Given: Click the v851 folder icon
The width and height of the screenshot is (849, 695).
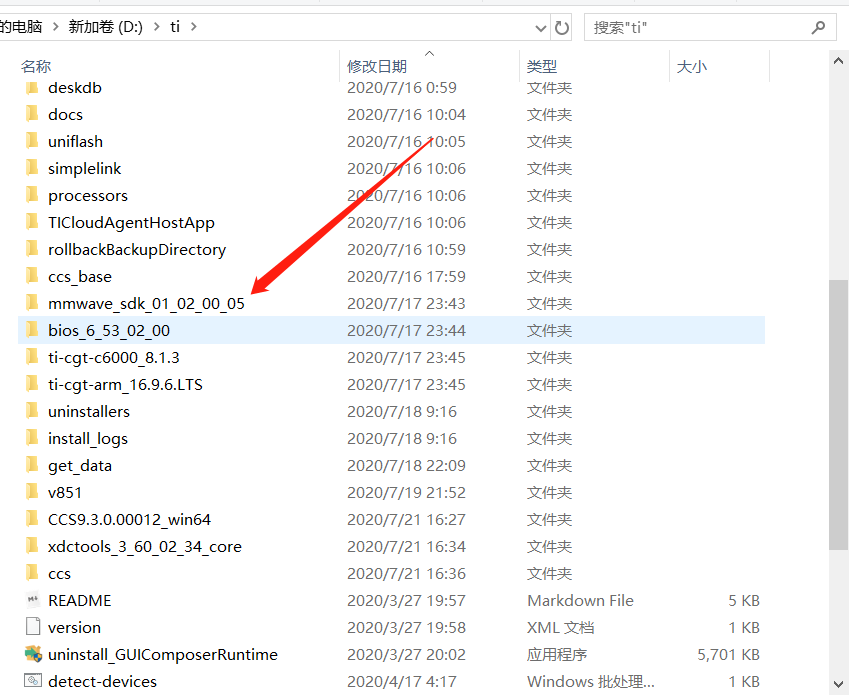Looking at the screenshot, I should click(32, 493).
